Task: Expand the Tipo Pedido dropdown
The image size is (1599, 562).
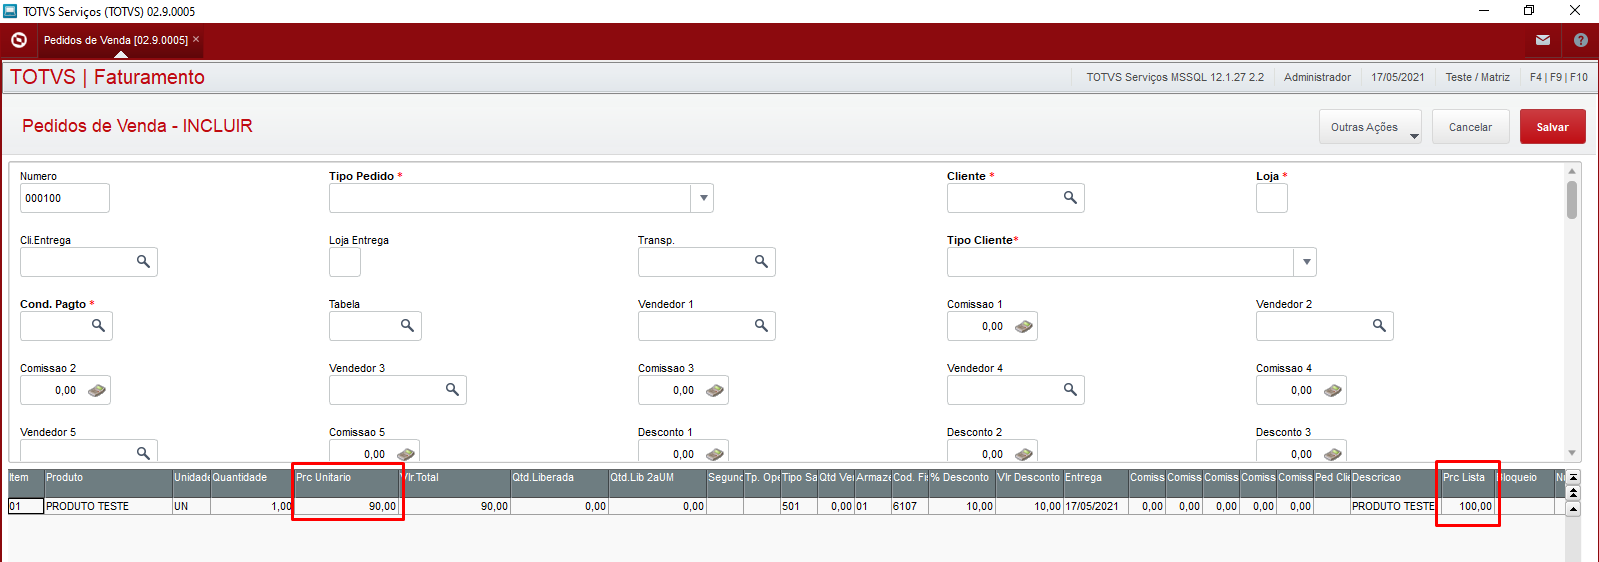Action: point(703,198)
